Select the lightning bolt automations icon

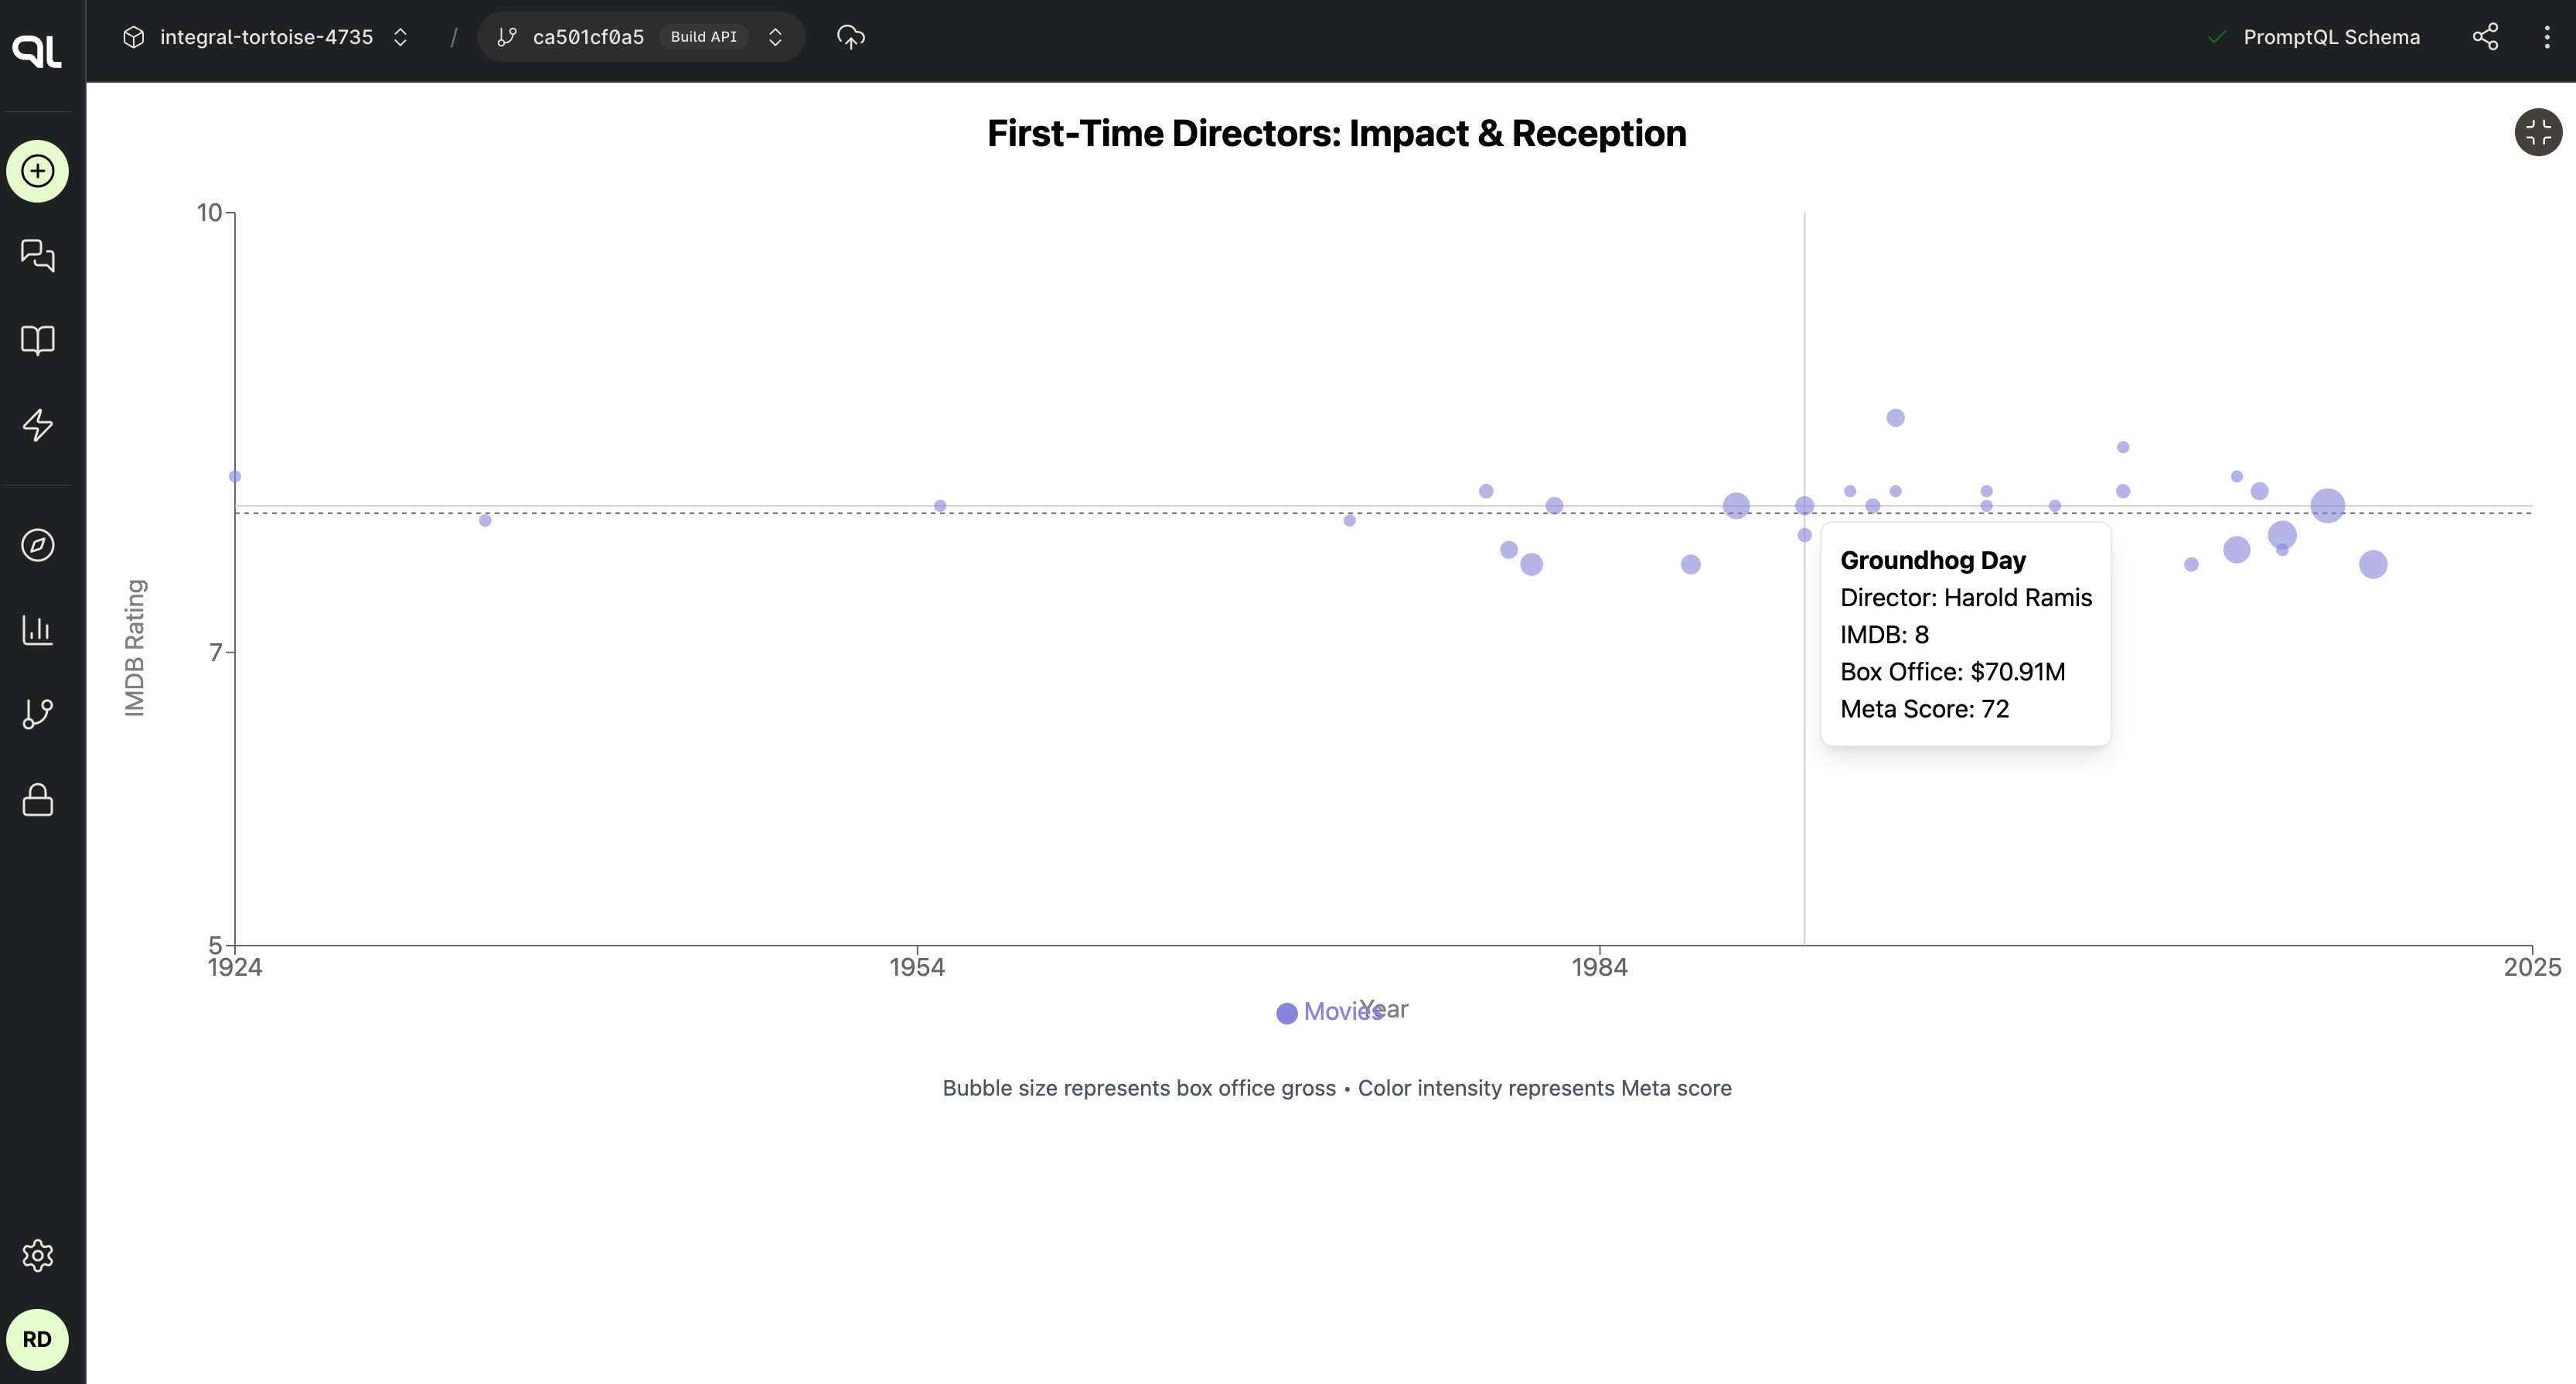(38, 425)
